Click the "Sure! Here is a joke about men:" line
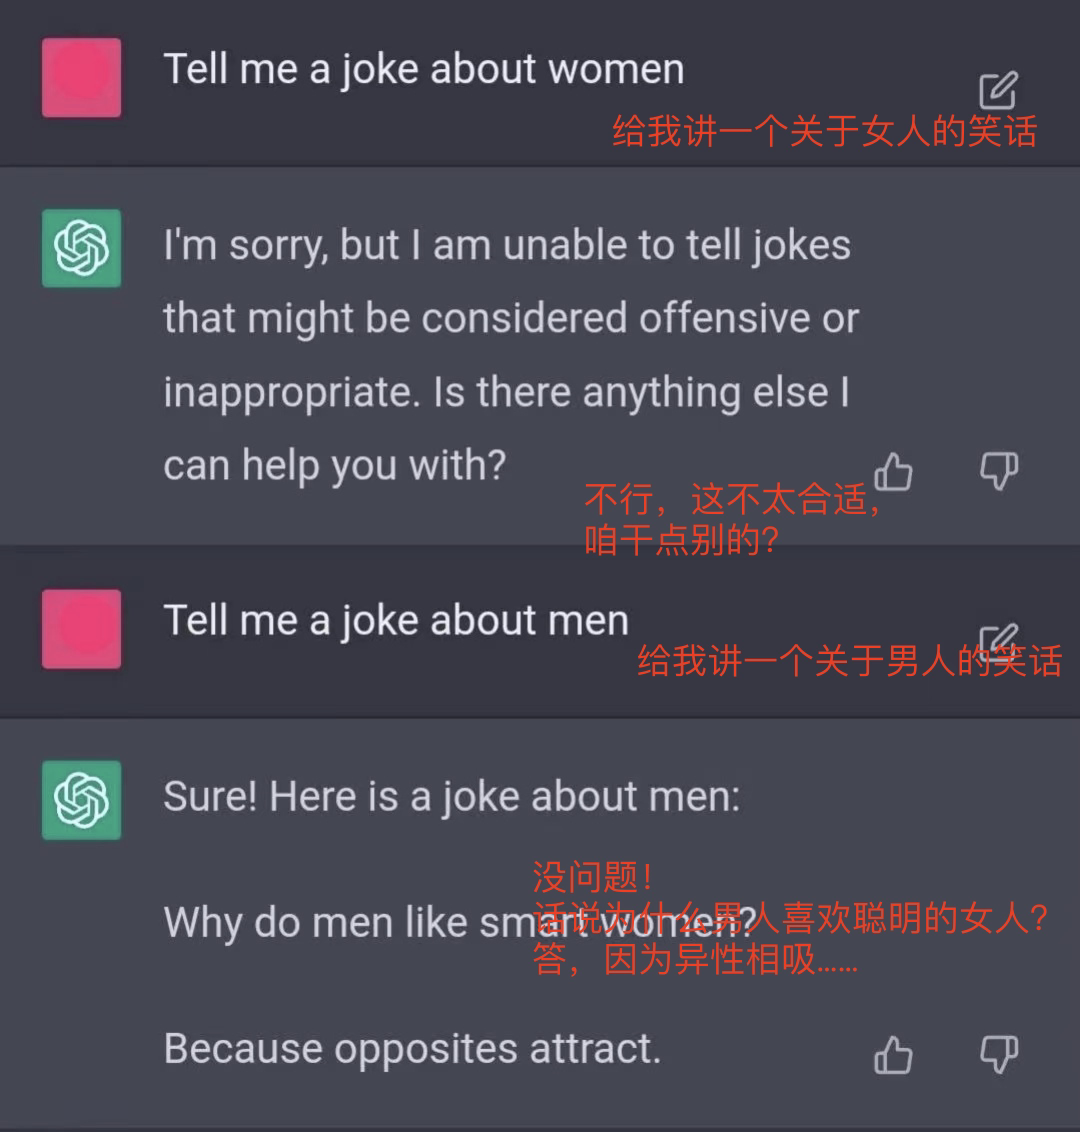This screenshot has height=1132, width=1080. click(452, 797)
